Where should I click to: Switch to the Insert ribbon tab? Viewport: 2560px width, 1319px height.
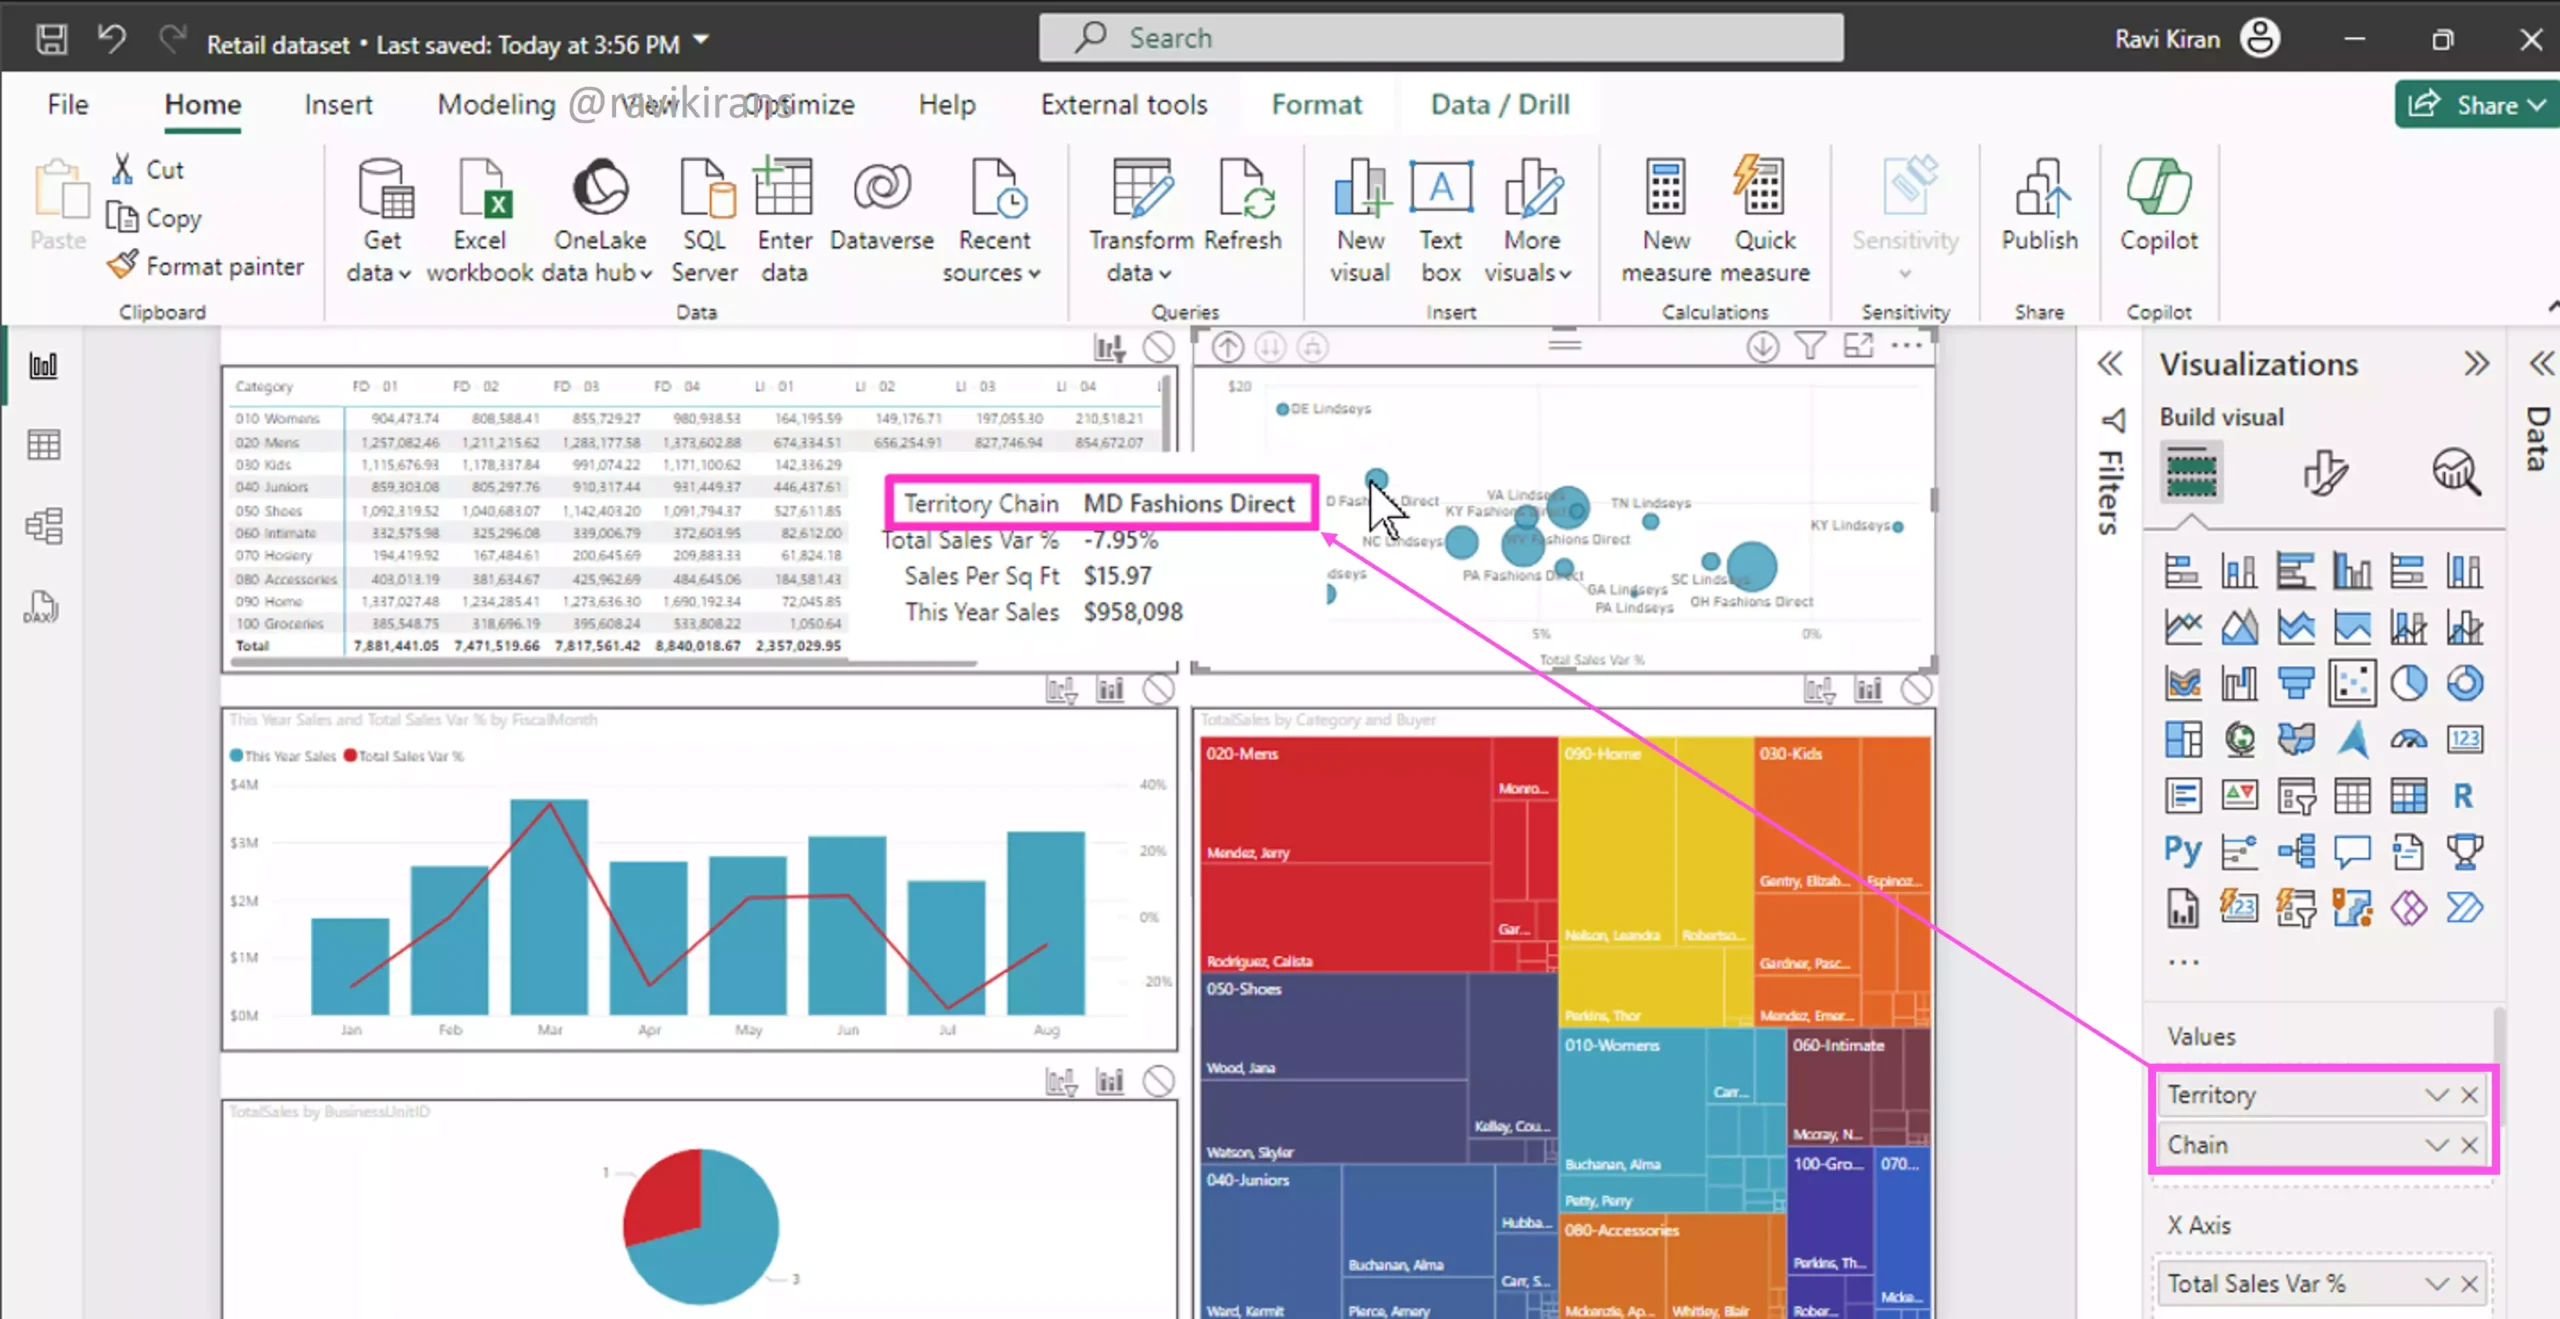pyautogui.click(x=338, y=104)
